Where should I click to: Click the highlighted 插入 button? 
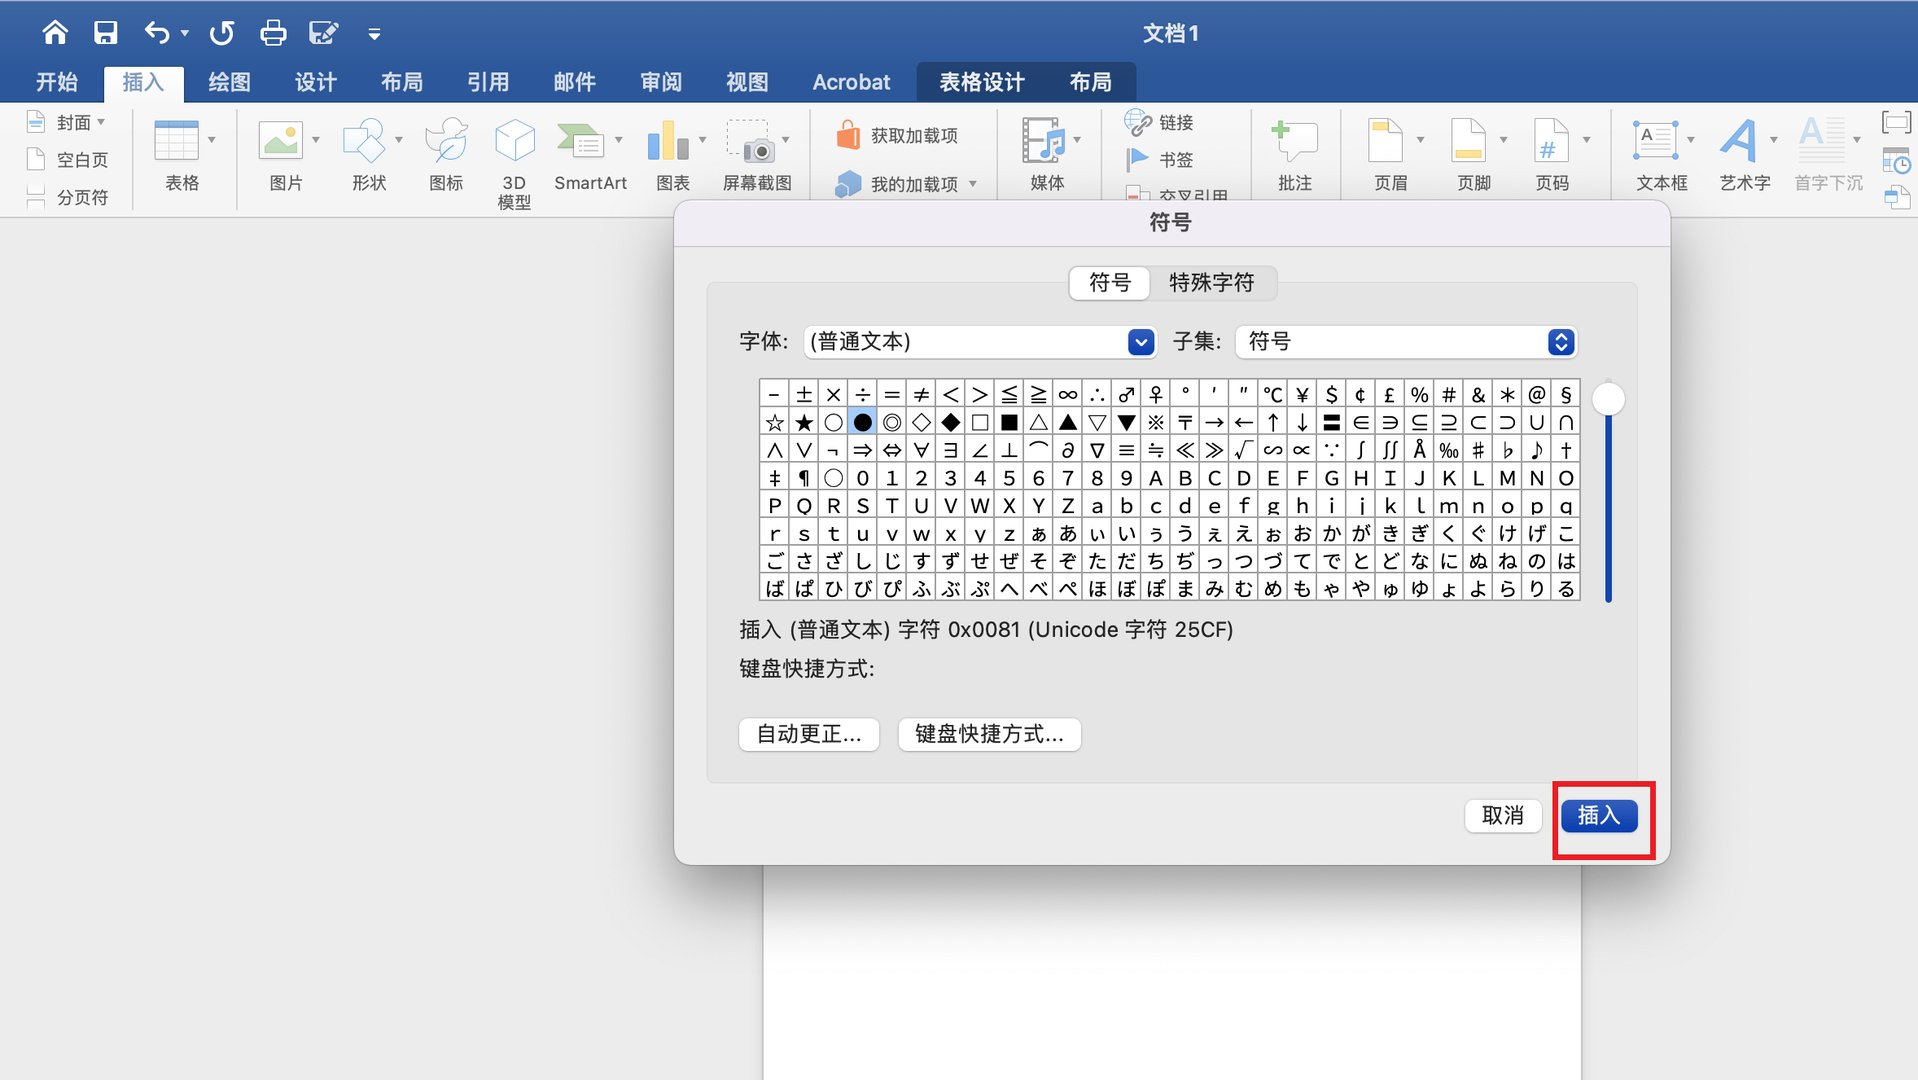coord(1600,816)
